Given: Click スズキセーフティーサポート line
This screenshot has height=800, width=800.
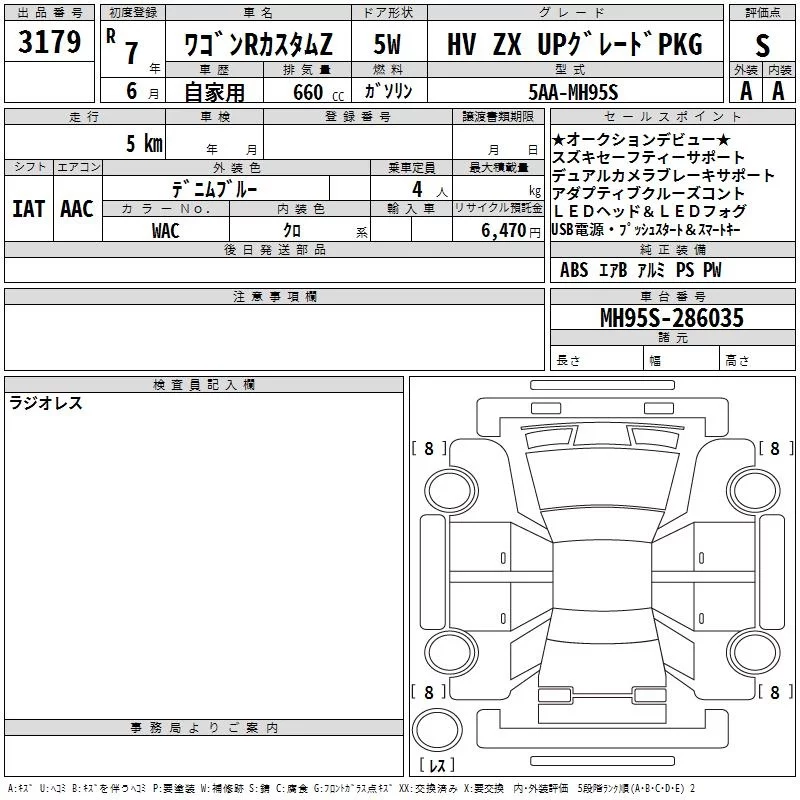Looking at the screenshot, I should 648,157.
